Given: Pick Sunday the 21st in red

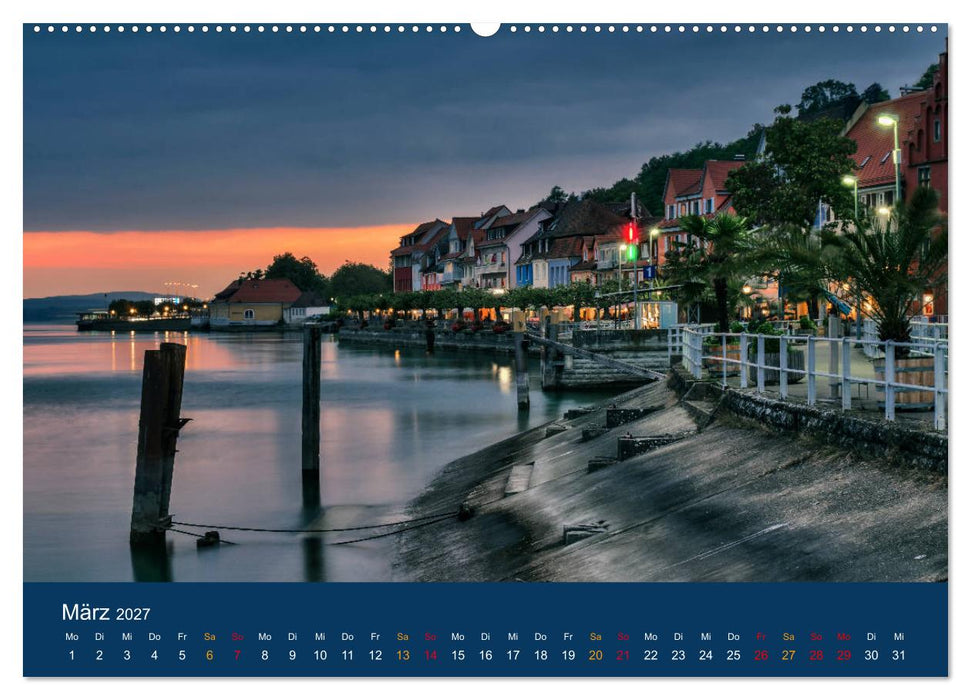Looking at the screenshot, I should (x=623, y=655).
